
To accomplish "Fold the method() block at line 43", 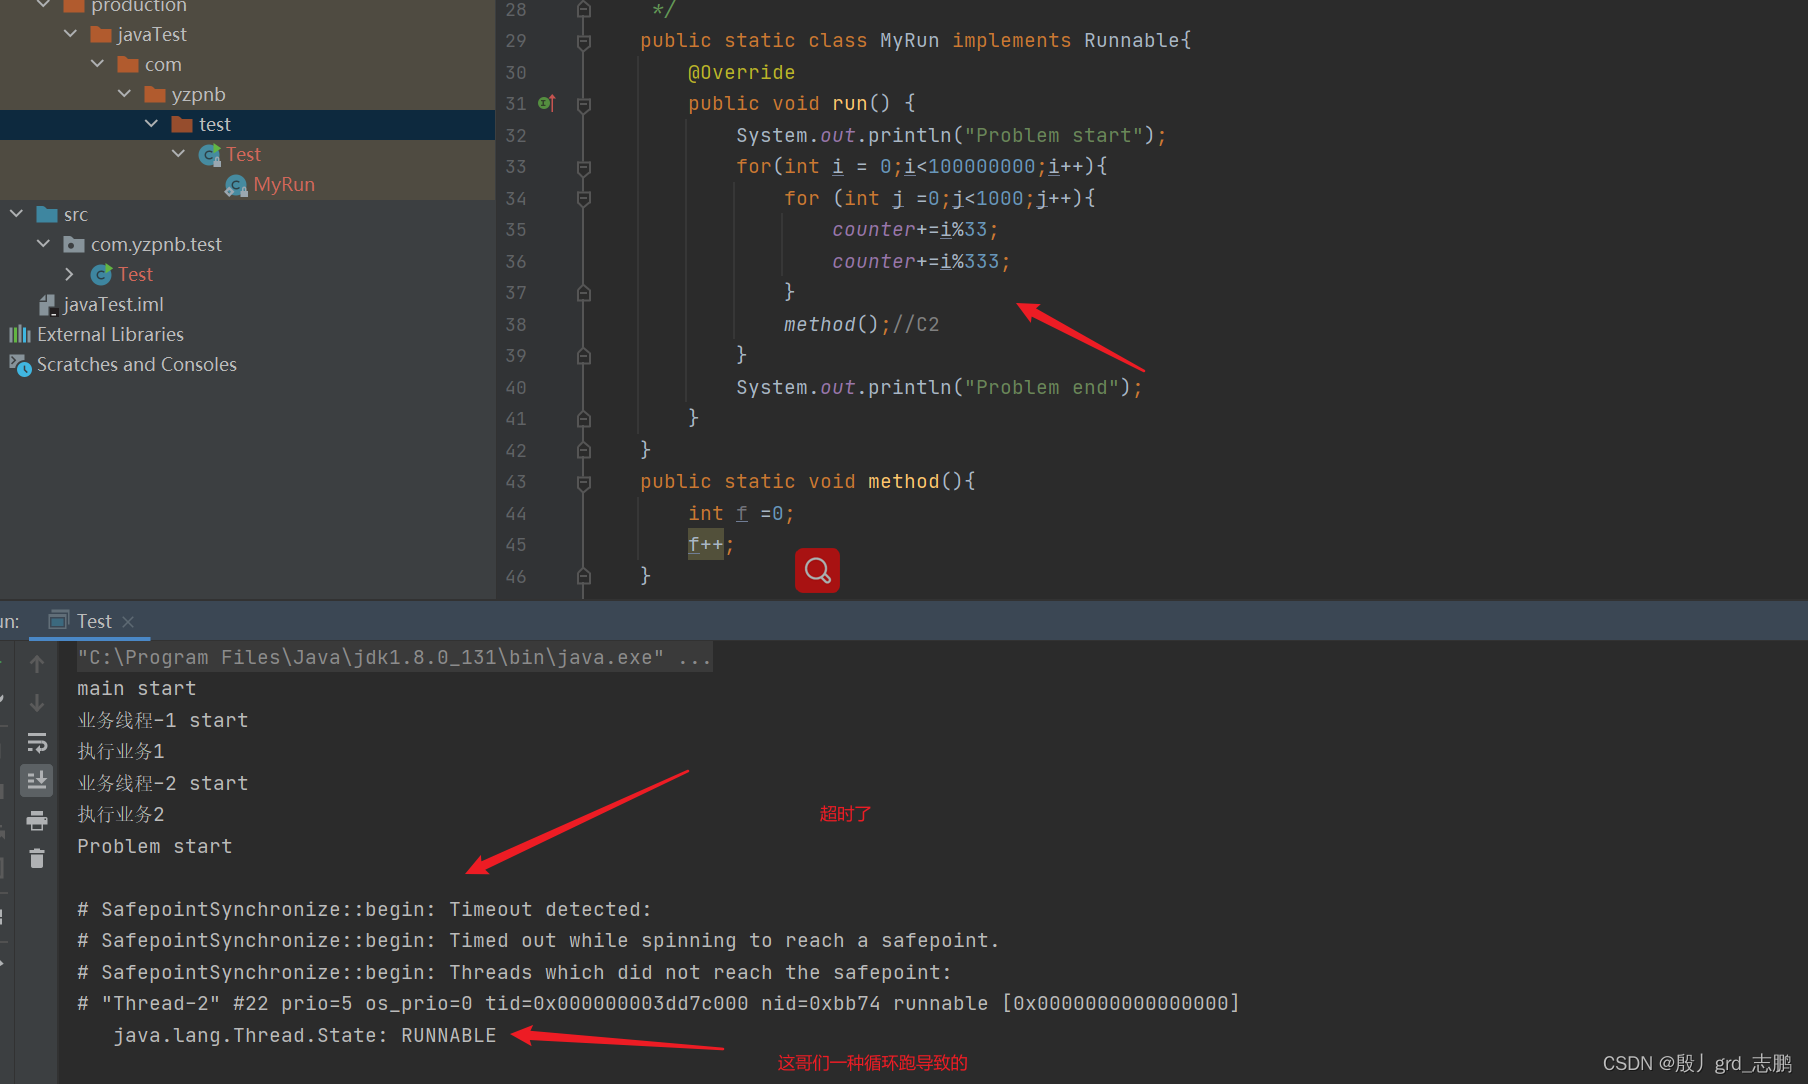I will [x=584, y=482].
